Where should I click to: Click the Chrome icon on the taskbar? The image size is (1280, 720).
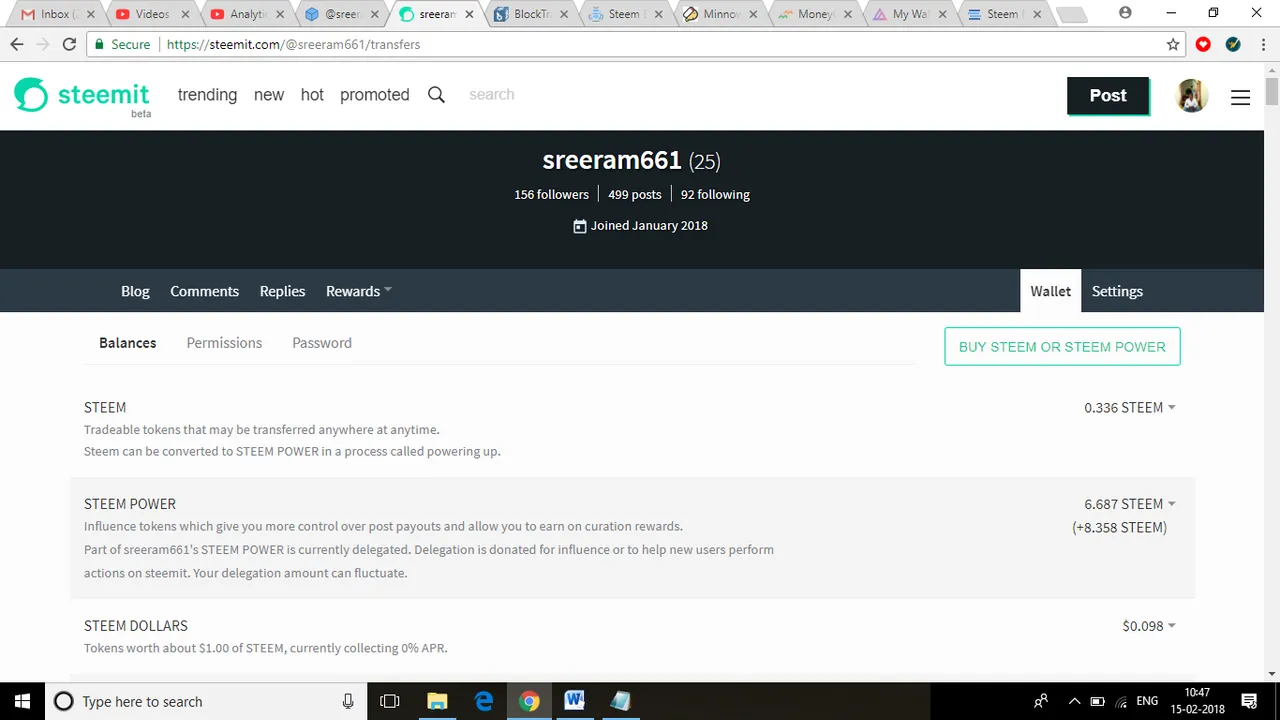pyautogui.click(x=530, y=701)
